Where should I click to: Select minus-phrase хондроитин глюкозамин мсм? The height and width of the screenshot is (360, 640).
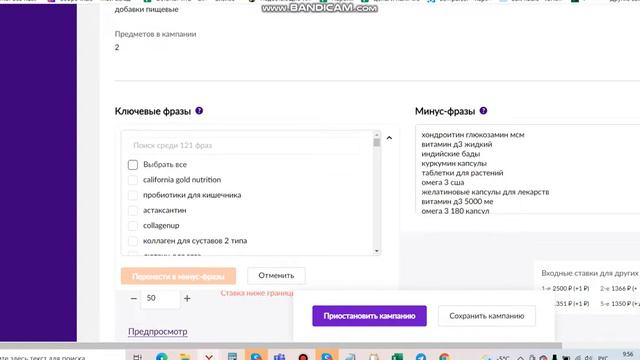coord(473,135)
